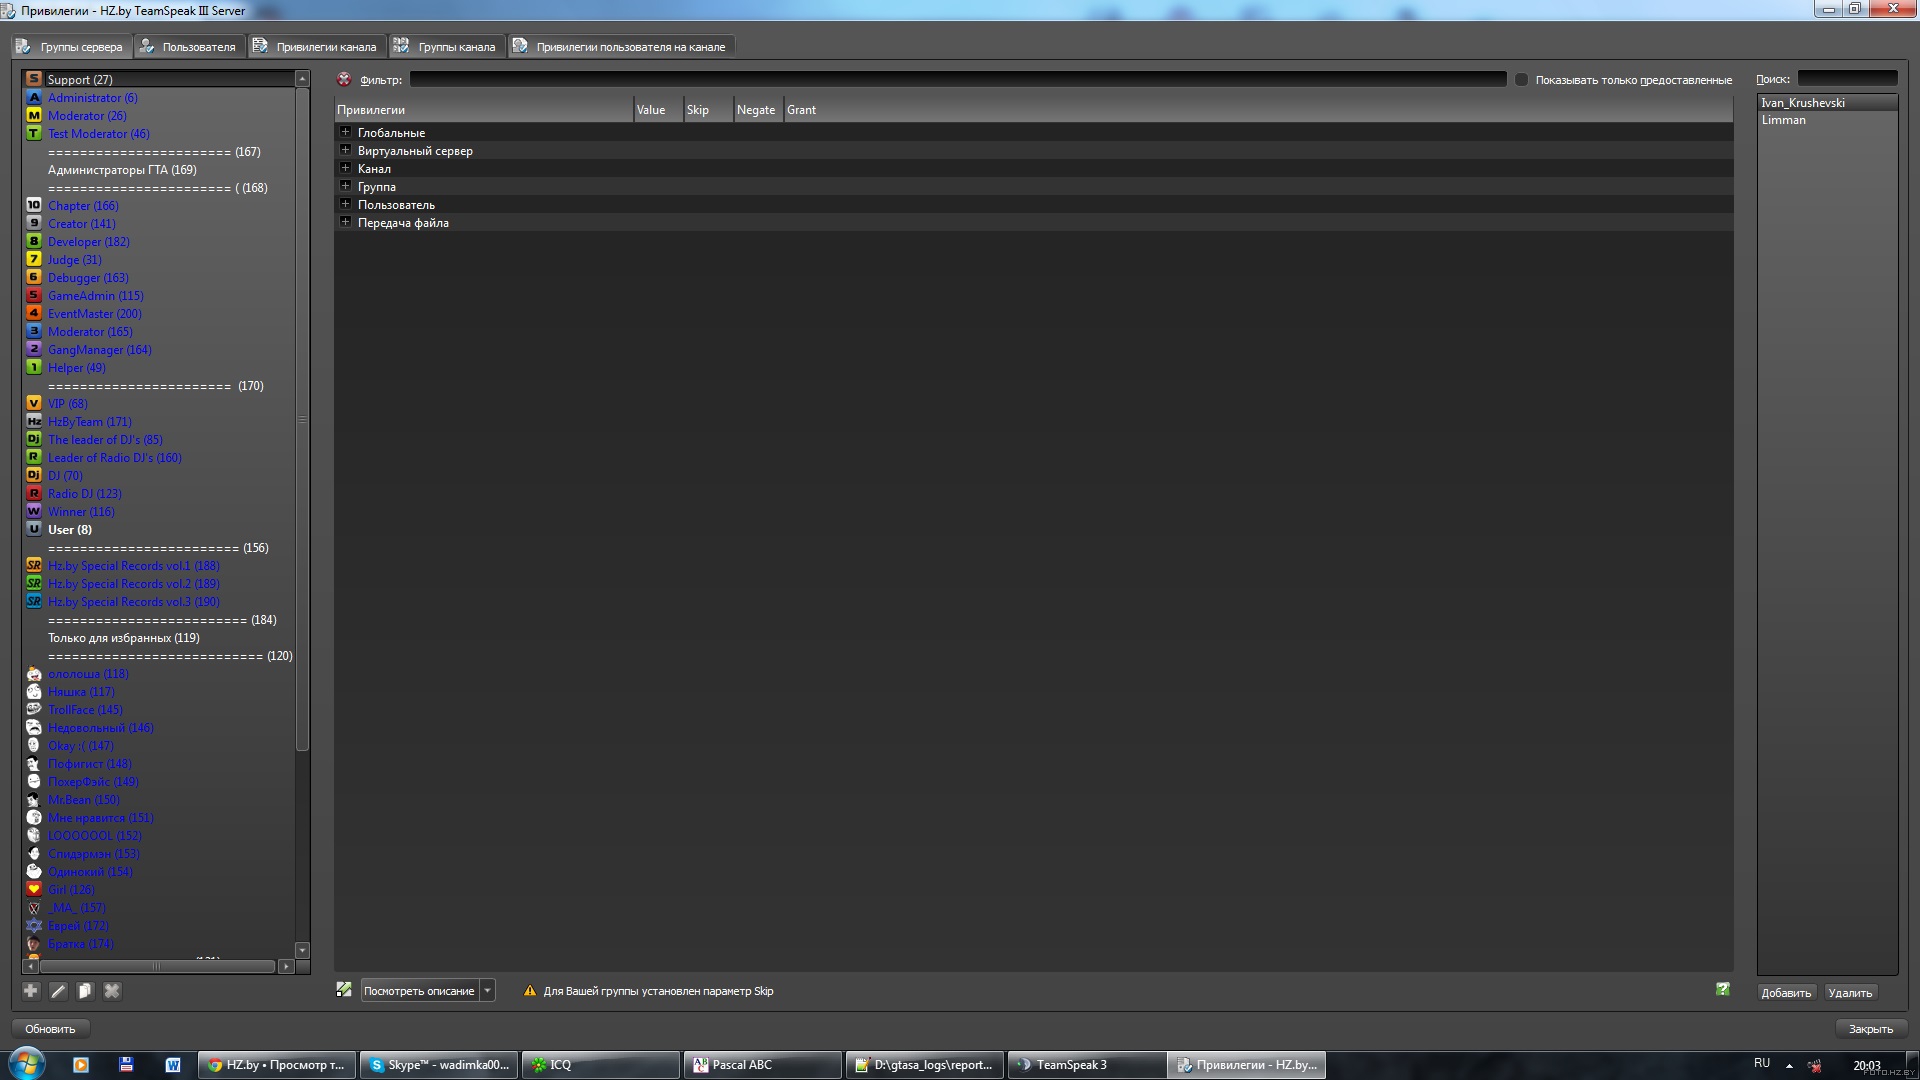This screenshot has width=1920, height=1080.
Task: Select Администраторы ГТА (169) group
Action: click(122, 169)
